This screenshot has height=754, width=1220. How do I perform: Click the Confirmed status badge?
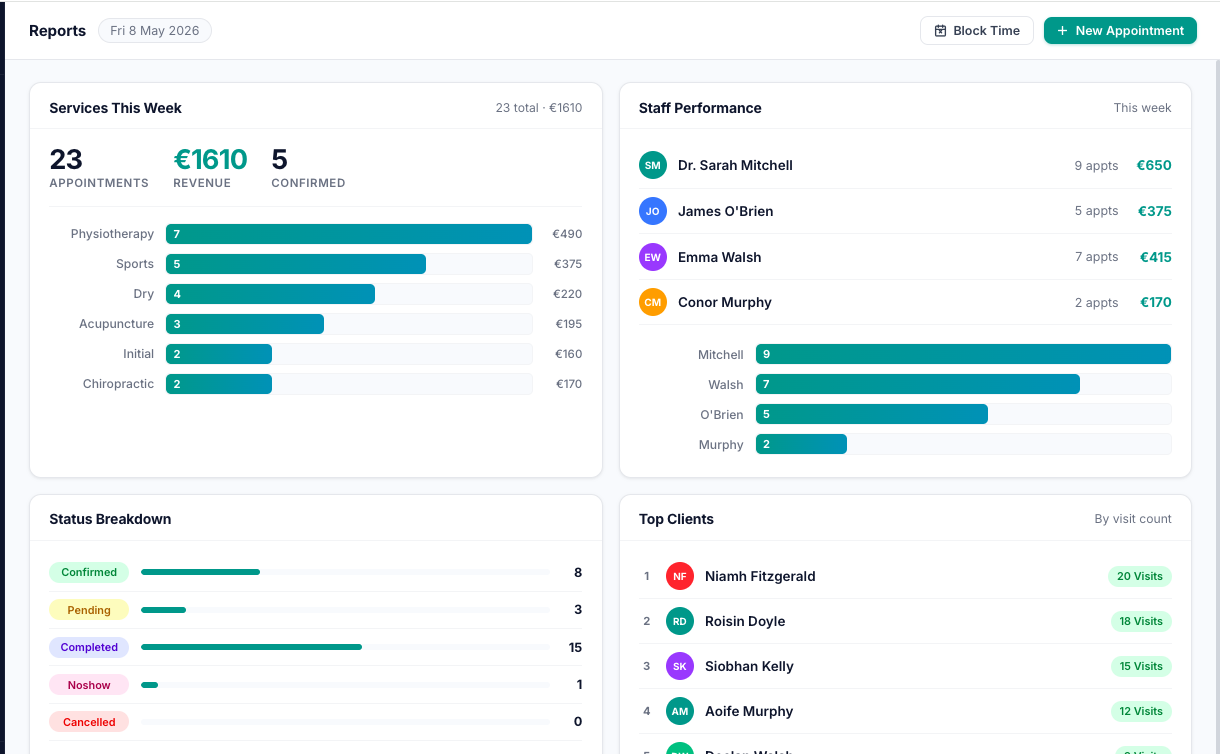click(x=89, y=572)
